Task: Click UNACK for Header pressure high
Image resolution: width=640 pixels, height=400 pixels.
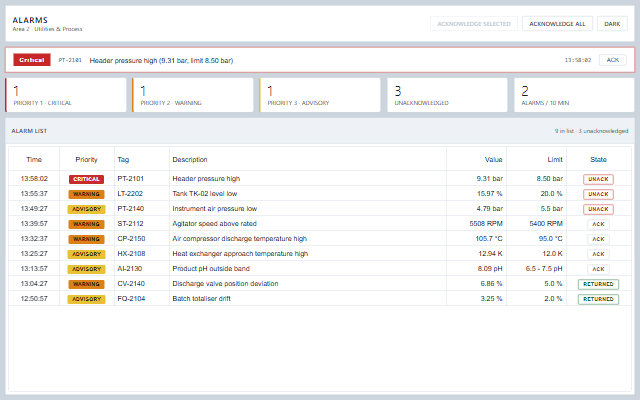Action: 598,179
